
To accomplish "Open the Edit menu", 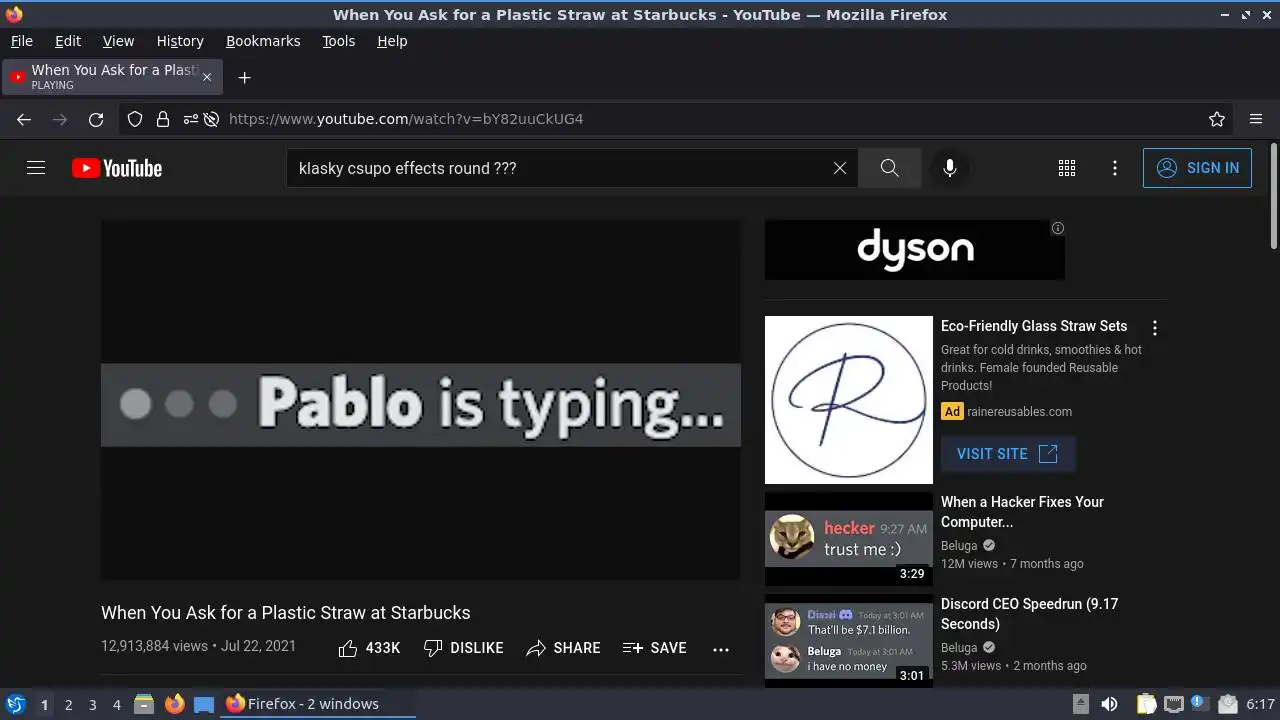I will (x=68, y=41).
